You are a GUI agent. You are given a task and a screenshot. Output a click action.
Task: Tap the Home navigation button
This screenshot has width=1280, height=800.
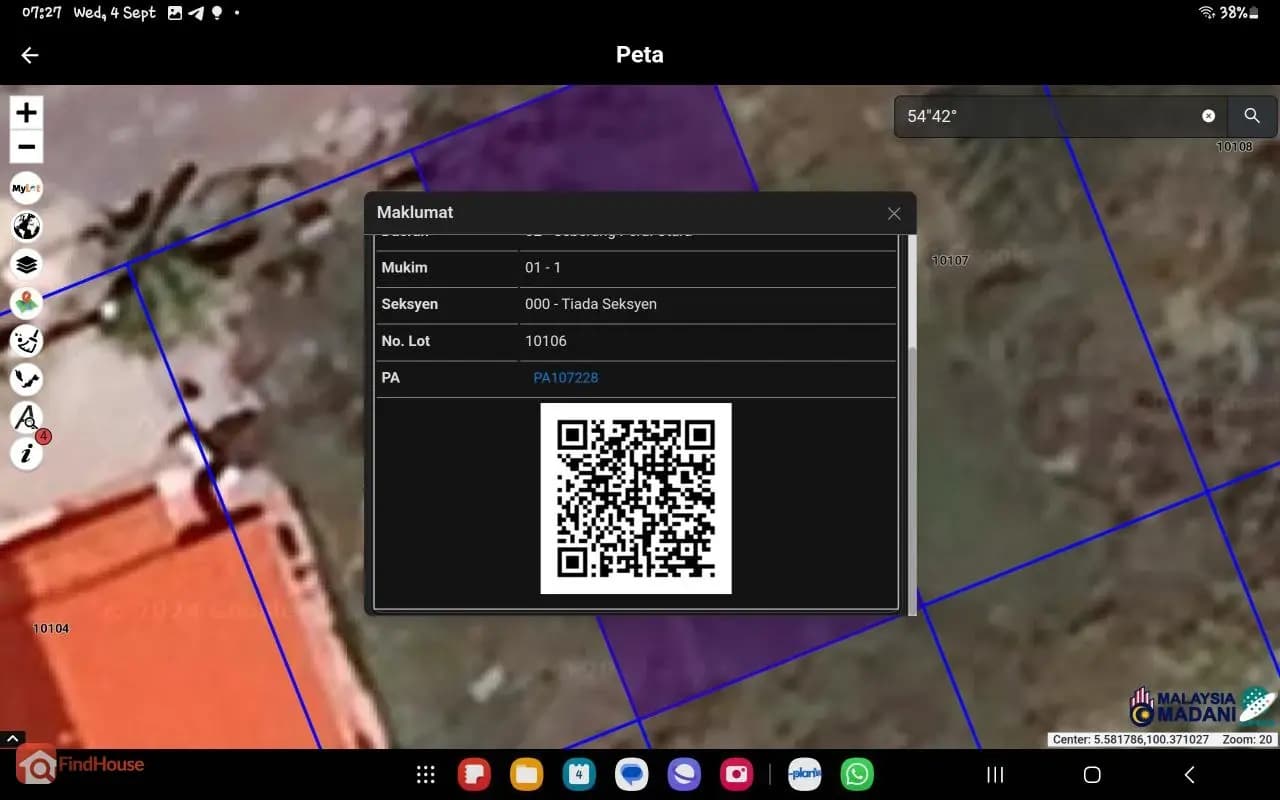pos(1092,775)
